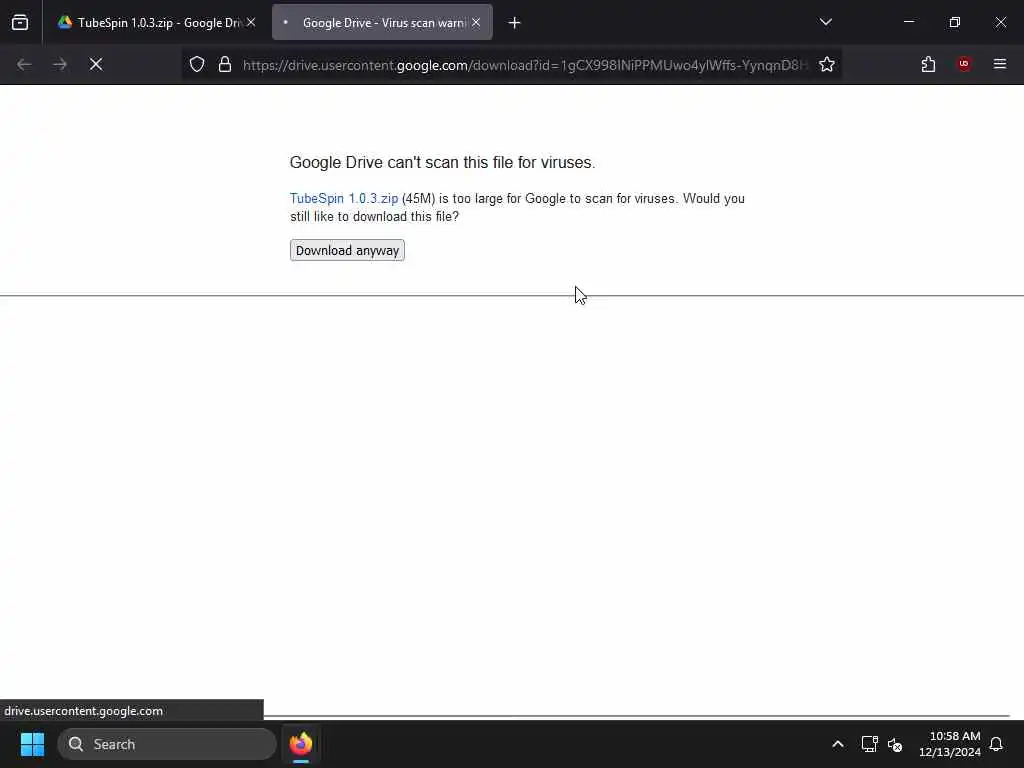Viewport: 1024px width, 768px height.
Task: Expand the list all tabs chevron
Action: (x=826, y=23)
